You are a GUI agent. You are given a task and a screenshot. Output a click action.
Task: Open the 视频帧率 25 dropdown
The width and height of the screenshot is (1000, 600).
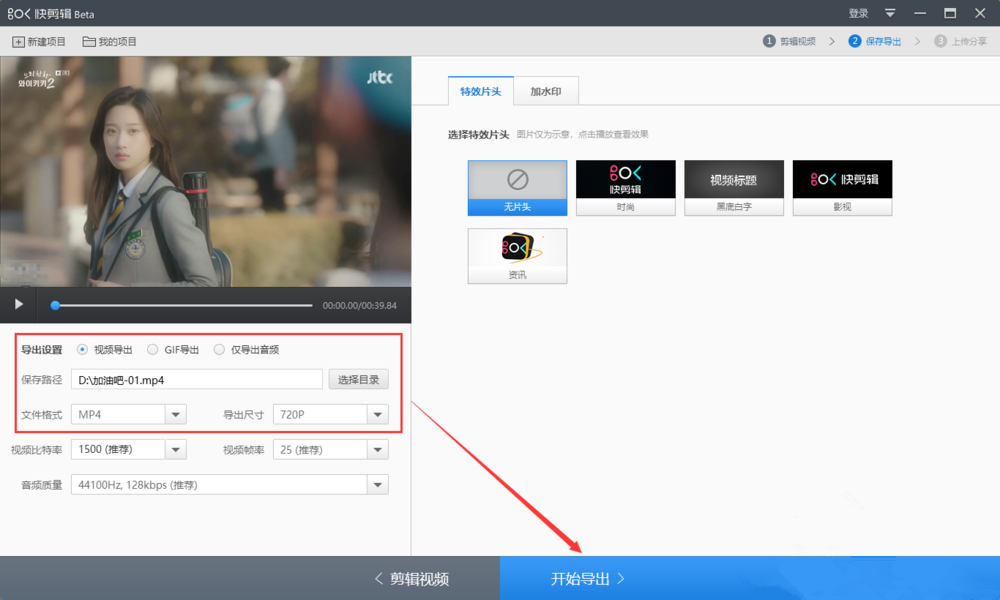tap(330, 450)
